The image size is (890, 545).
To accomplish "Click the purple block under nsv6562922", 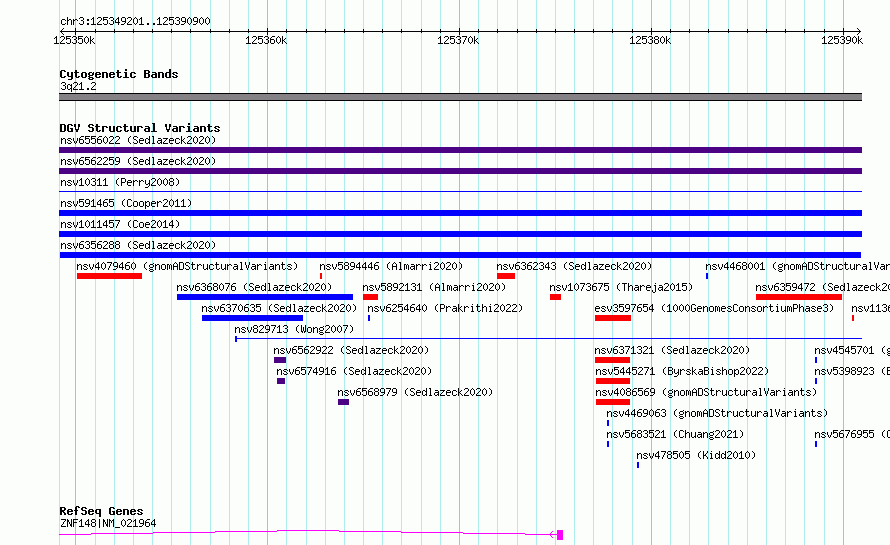I will coord(280,360).
